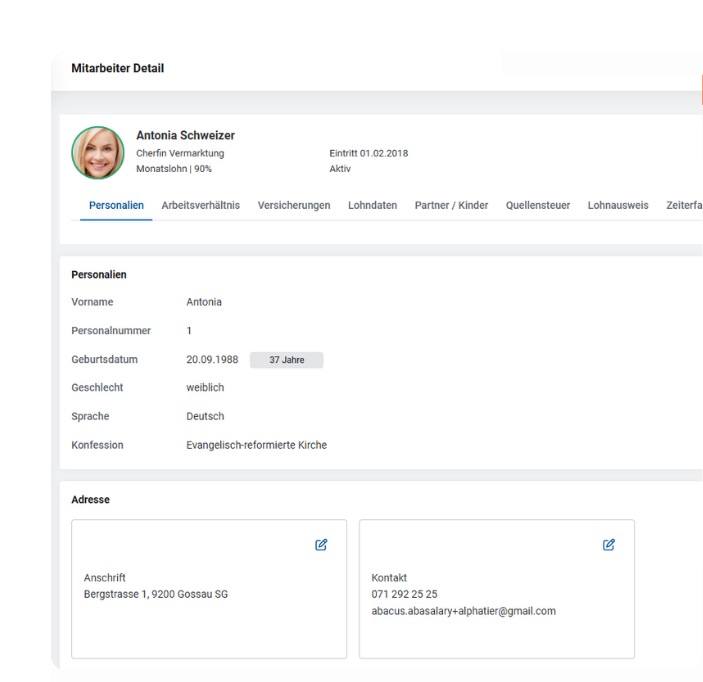Open the Lohndaten tab
Screen dimensions: 703x682
[373, 205]
